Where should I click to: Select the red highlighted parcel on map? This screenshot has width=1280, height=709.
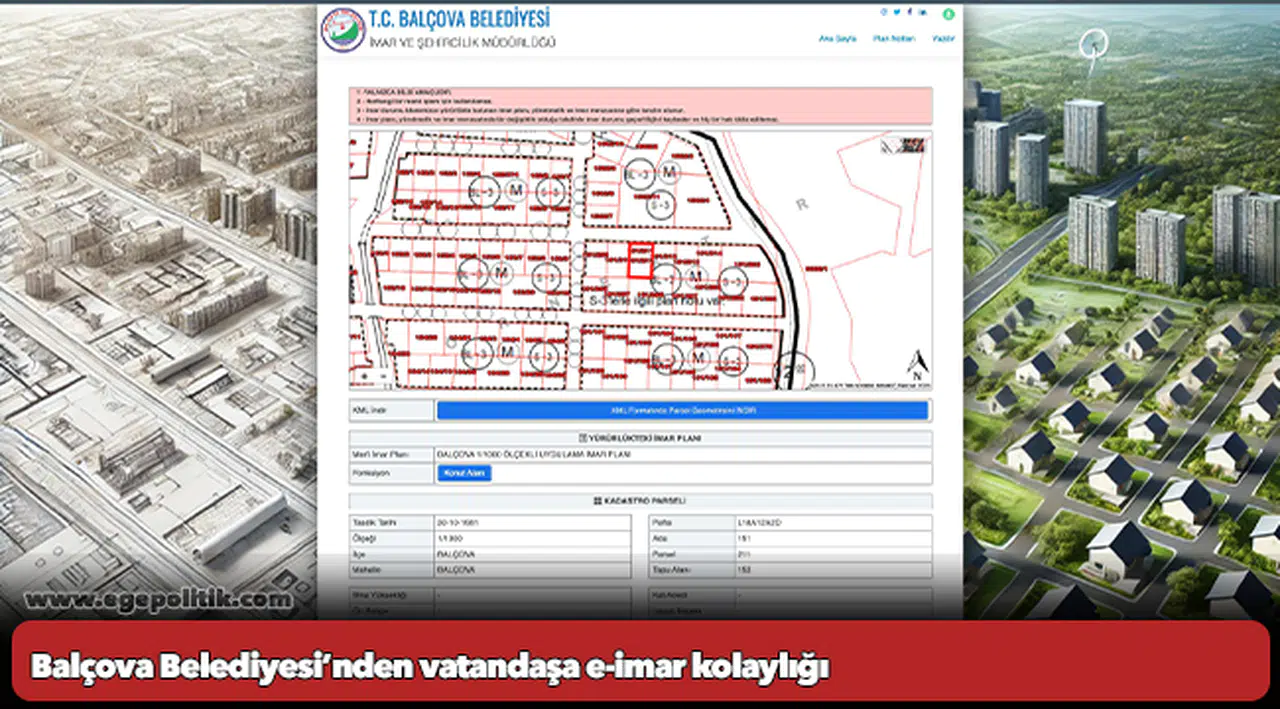click(x=639, y=261)
